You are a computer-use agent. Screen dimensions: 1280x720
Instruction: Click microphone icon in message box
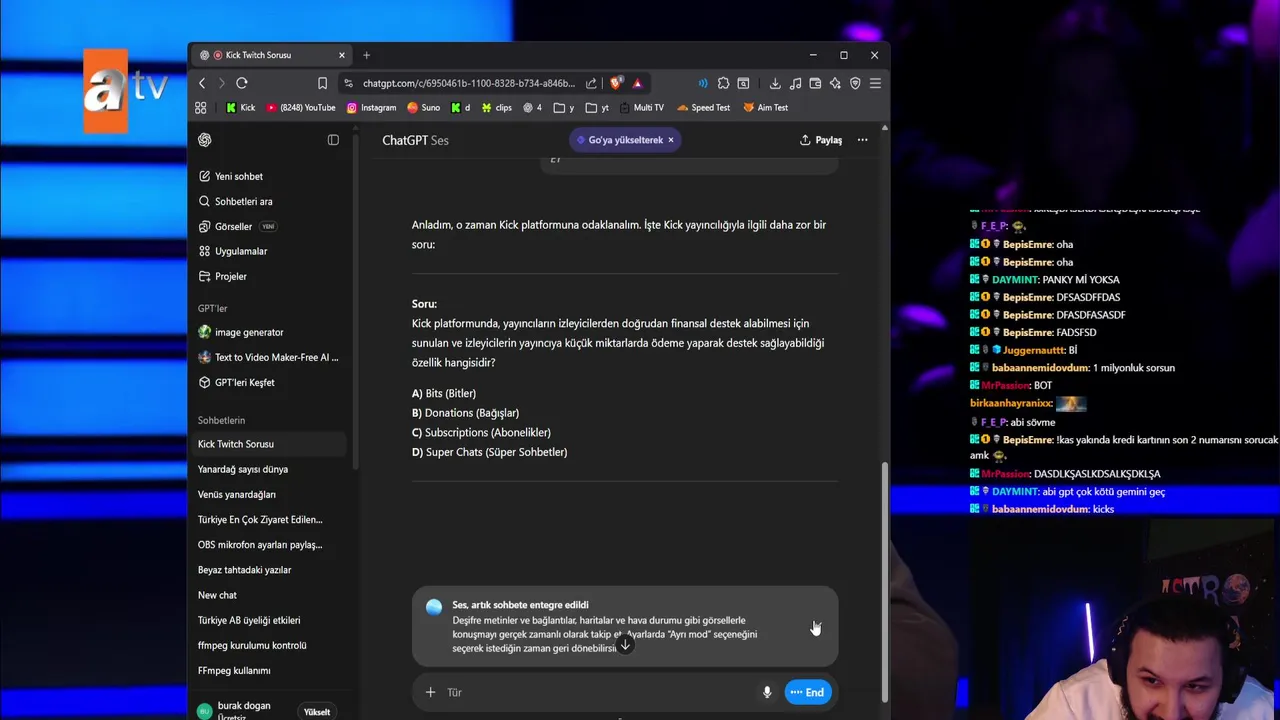767,692
